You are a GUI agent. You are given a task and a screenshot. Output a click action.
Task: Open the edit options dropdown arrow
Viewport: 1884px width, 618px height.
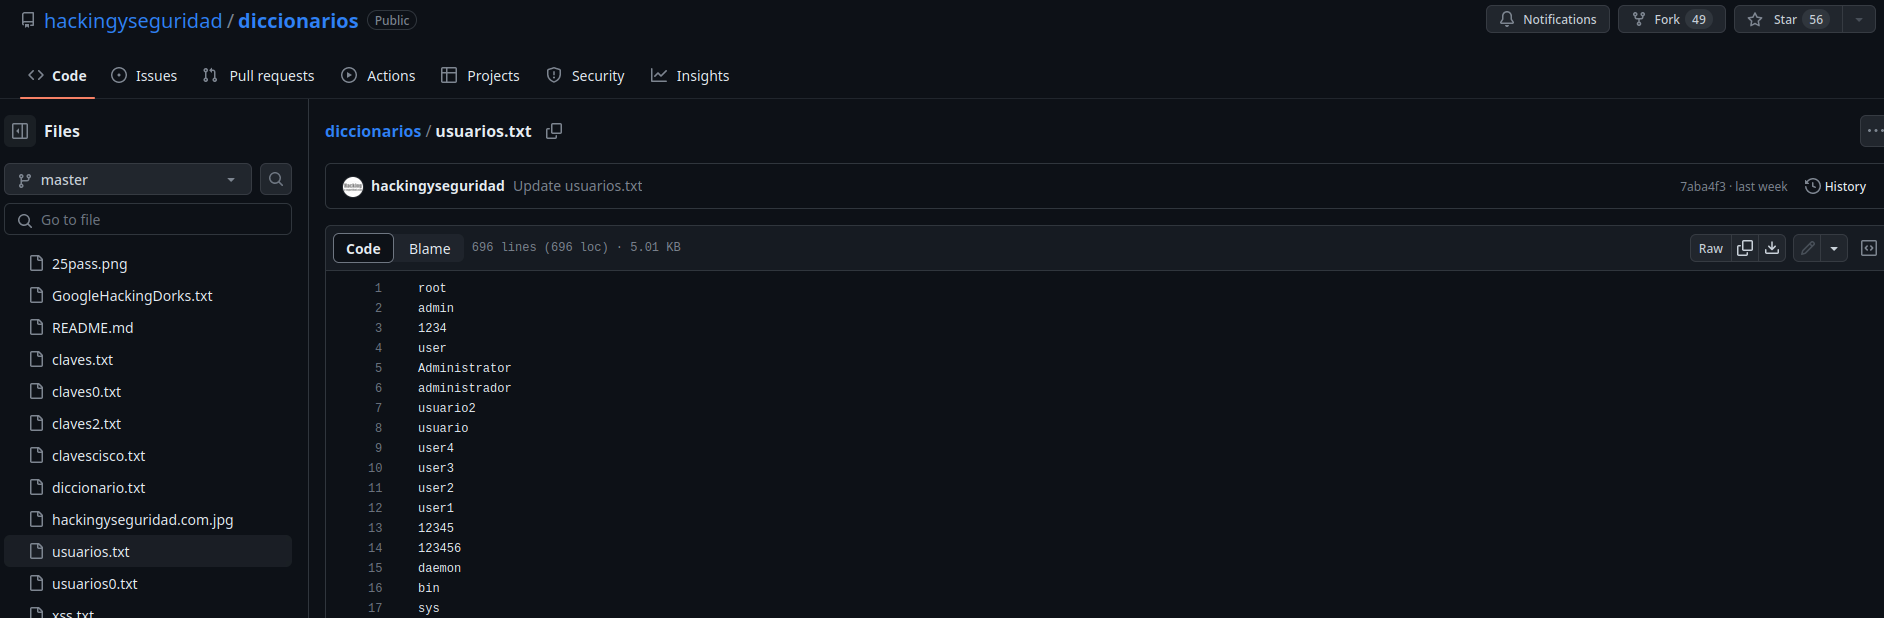point(1834,248)
